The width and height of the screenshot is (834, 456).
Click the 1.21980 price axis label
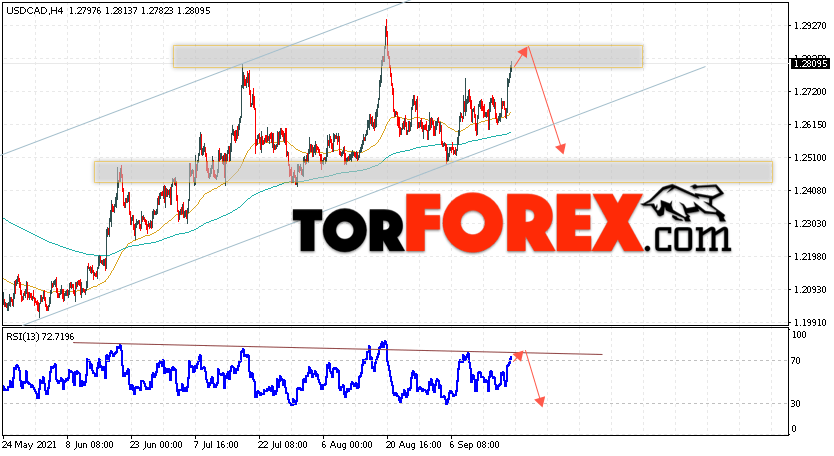[x=810, y=256]
